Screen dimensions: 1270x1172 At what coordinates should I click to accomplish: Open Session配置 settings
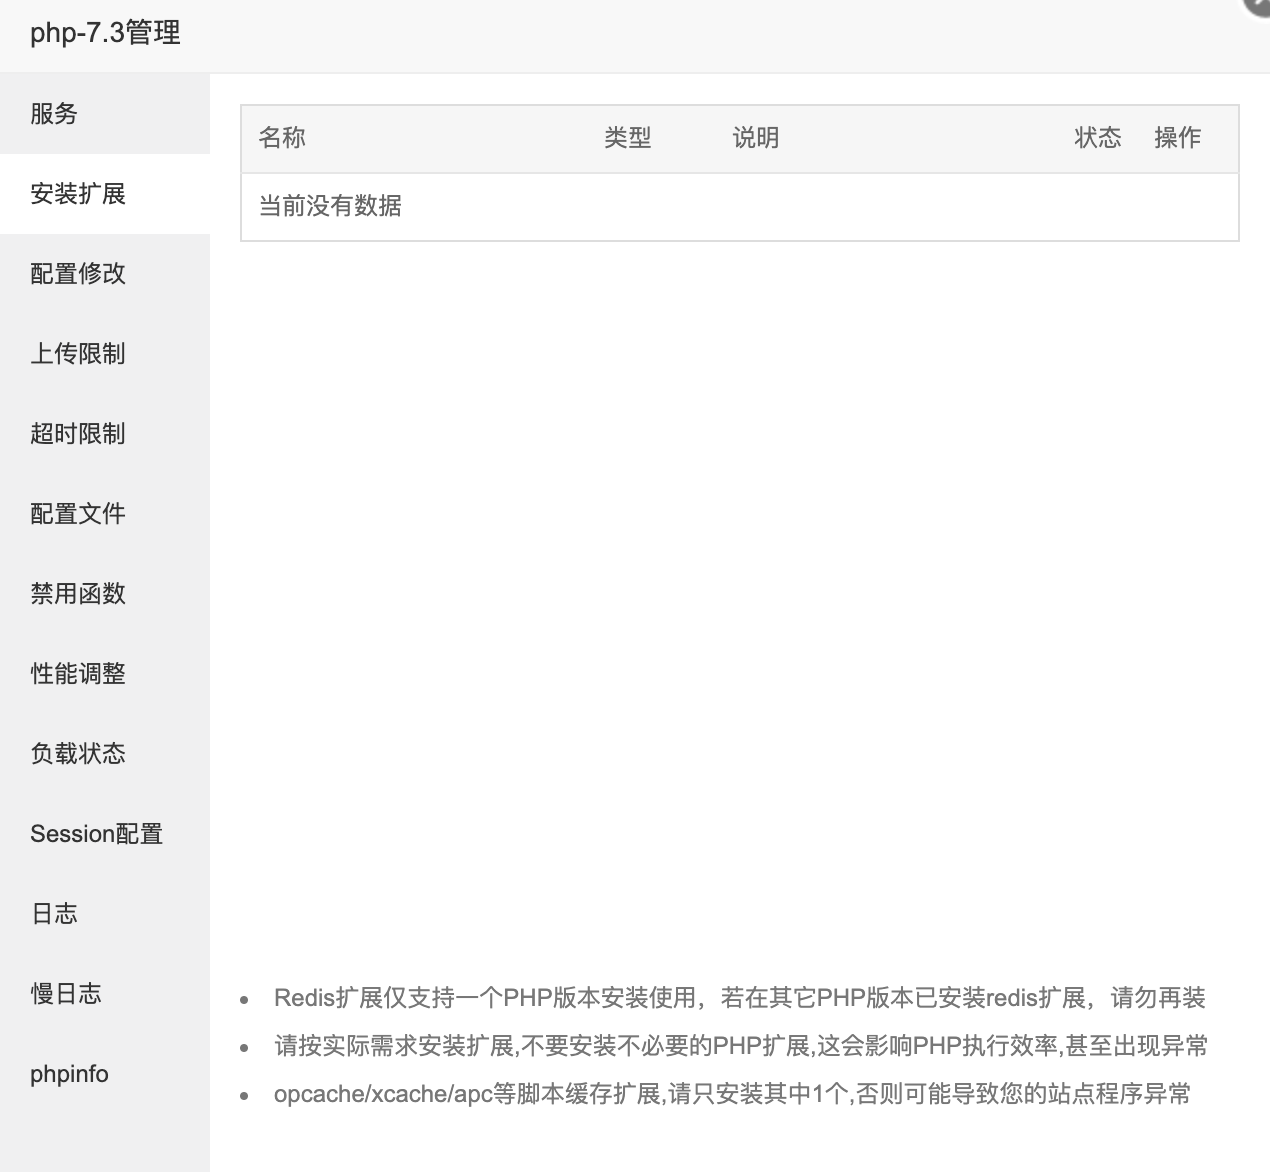point(105,834)
